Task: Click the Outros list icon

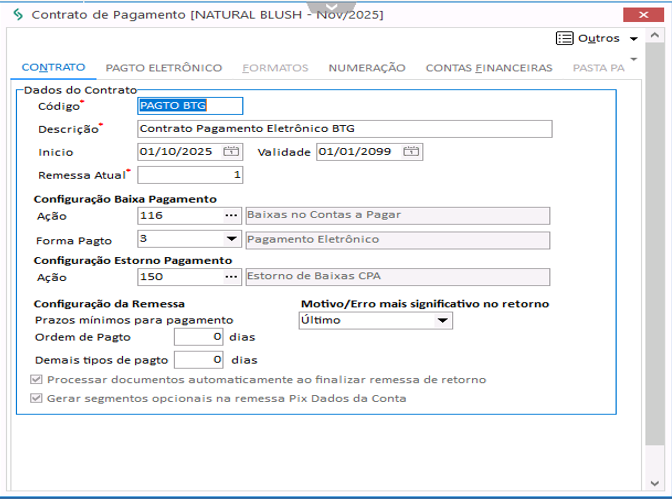Action: [x=564, y=38]
